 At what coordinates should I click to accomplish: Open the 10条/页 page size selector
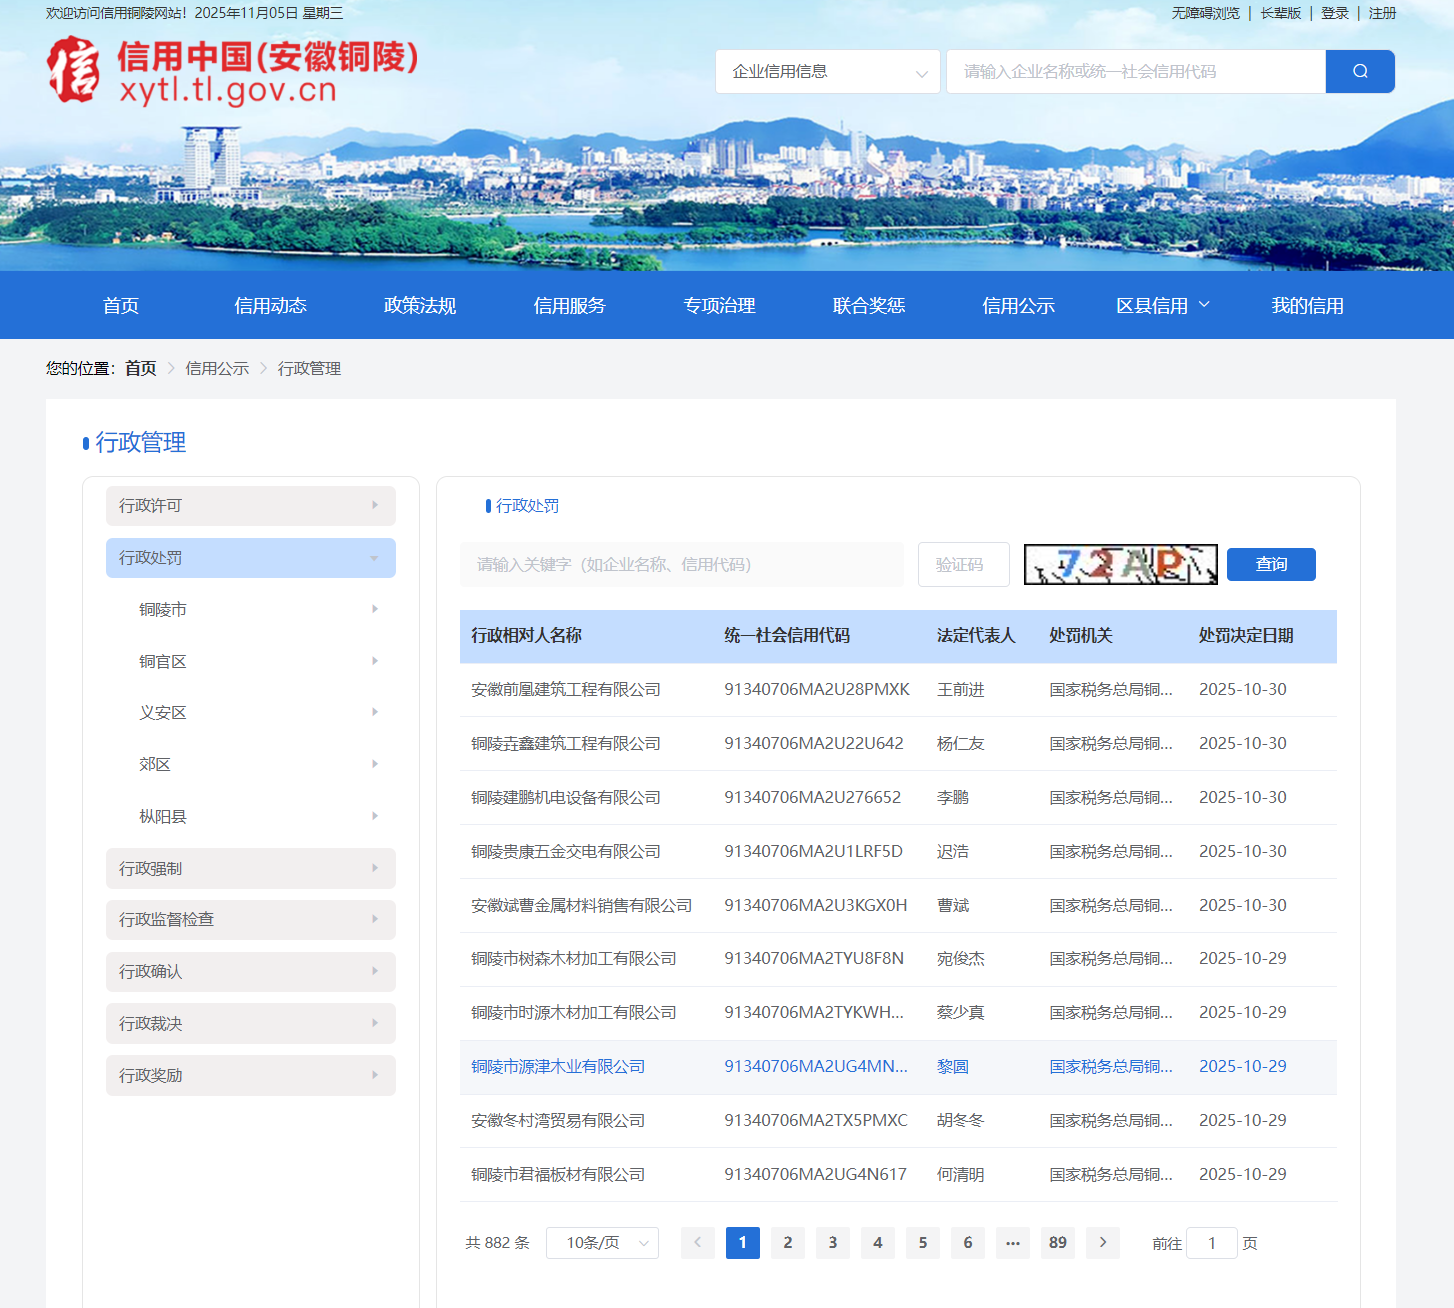coord(602,1243)
